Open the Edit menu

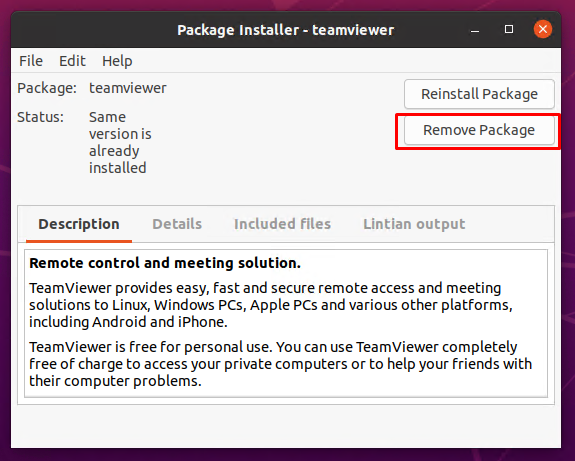(72, 61)
